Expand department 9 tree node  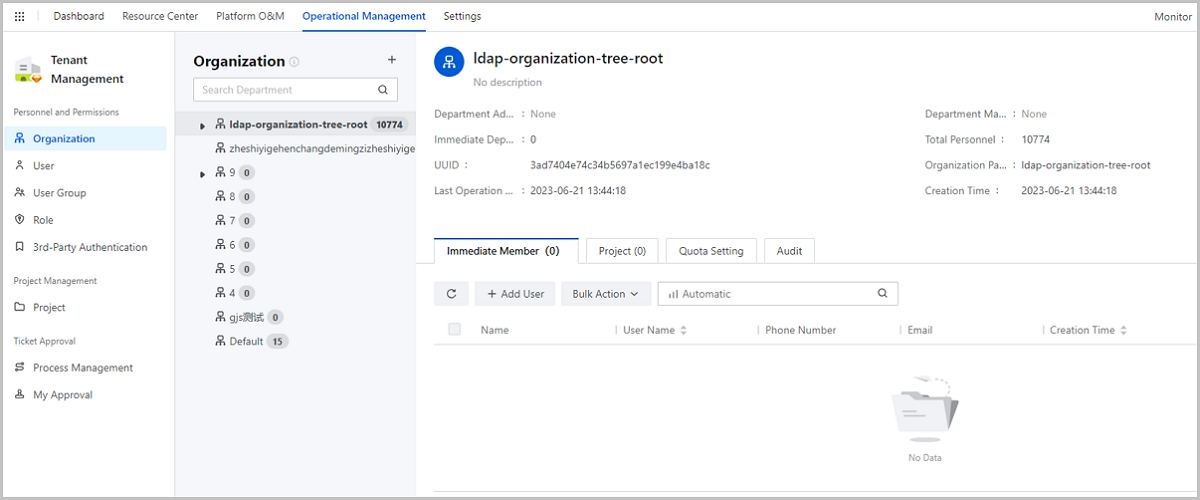click(x=203, y=174)
